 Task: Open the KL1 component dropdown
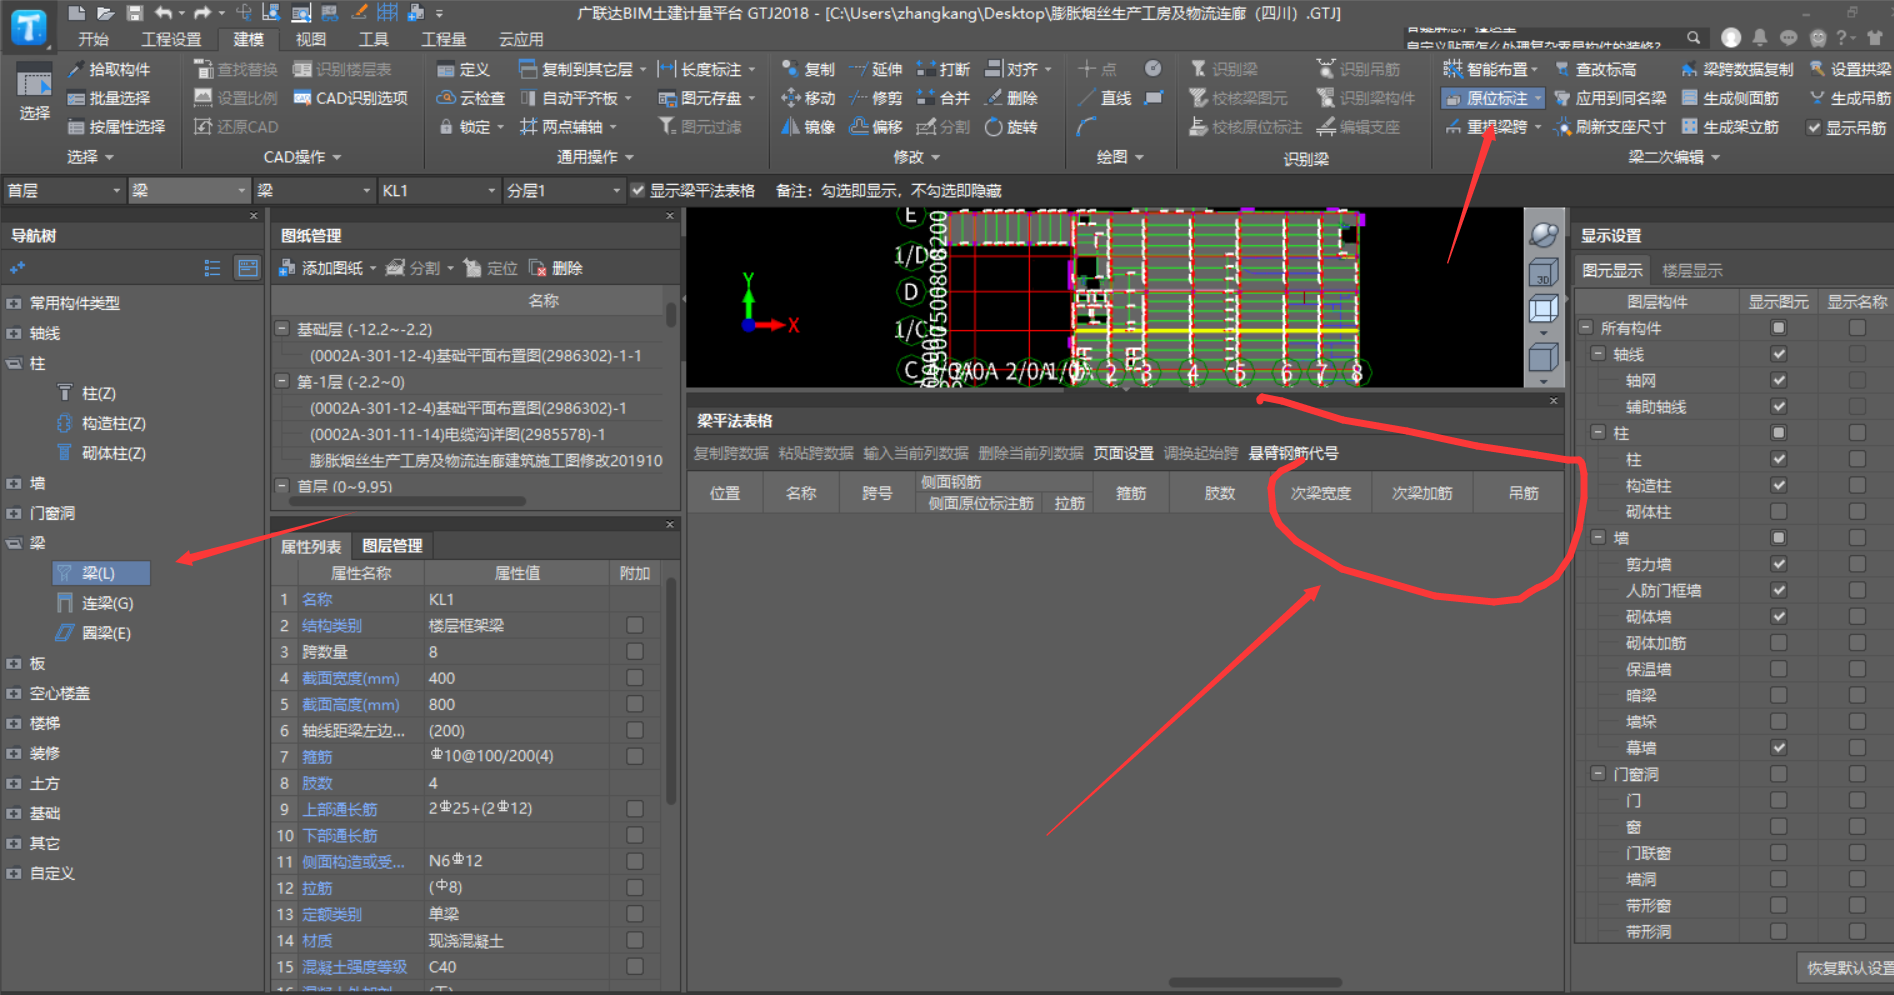pos(438,190)
